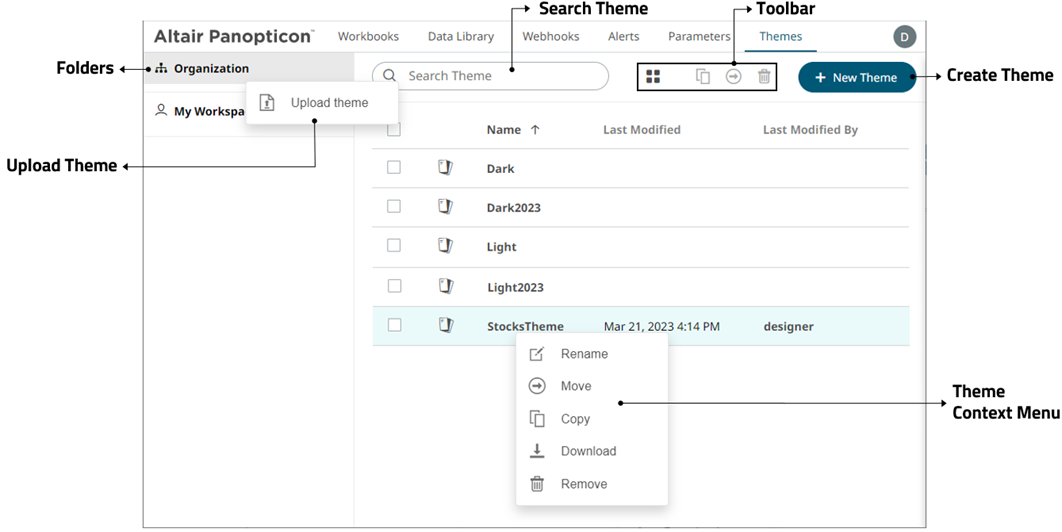Tick the Light theme checkbox
The image size is (1062, 532).
pyautogui.click(x=394, y=246)
